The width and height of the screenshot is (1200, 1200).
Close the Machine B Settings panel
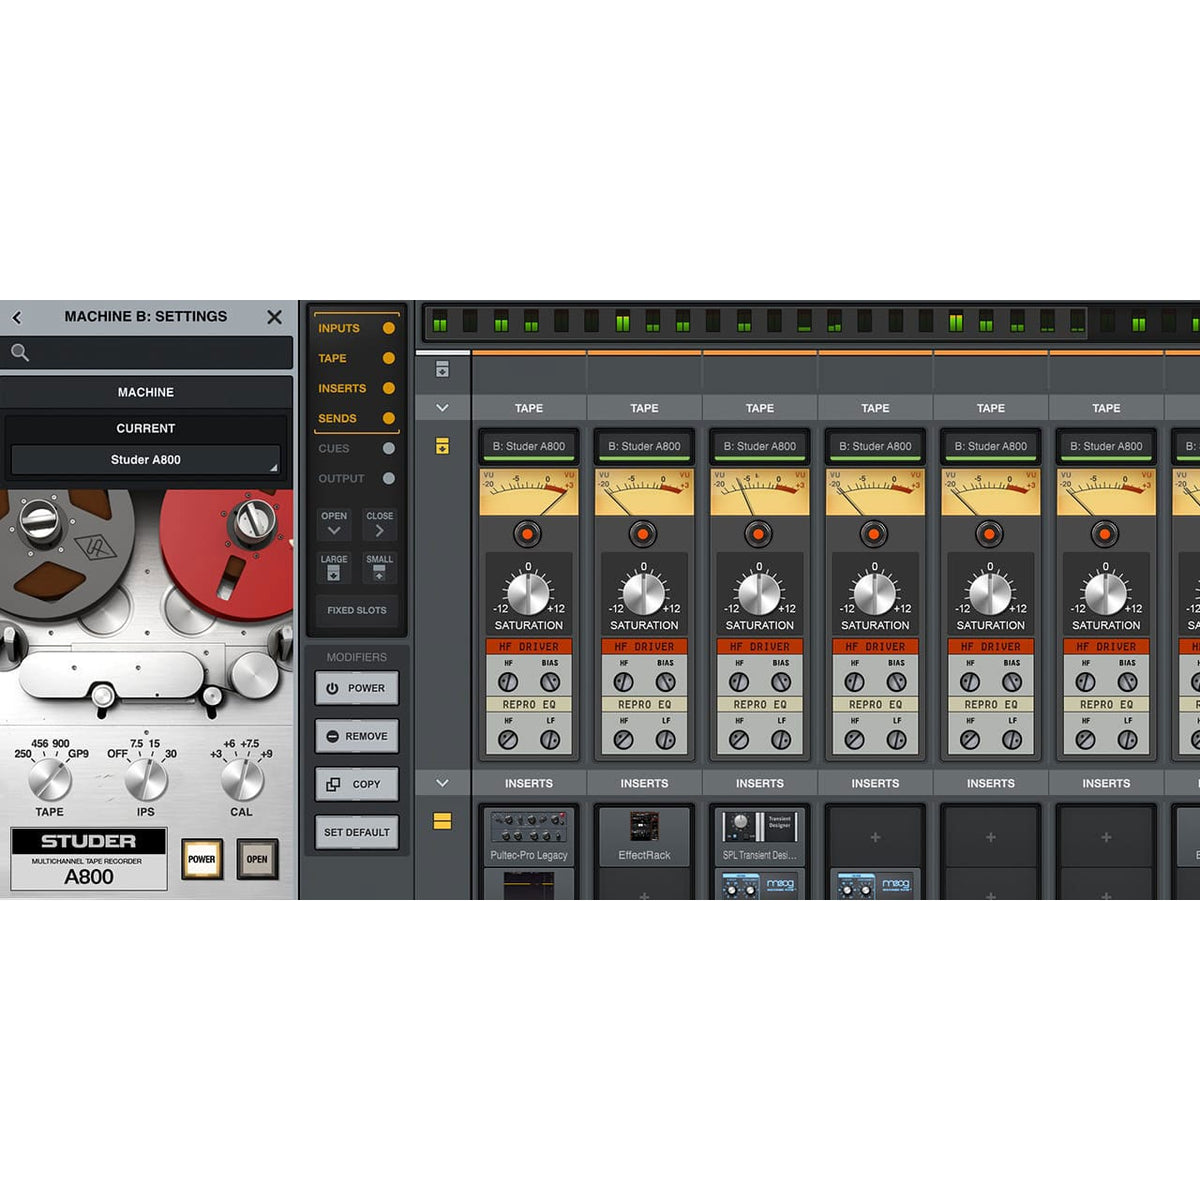pyautogui.click(x=274, y=317)
